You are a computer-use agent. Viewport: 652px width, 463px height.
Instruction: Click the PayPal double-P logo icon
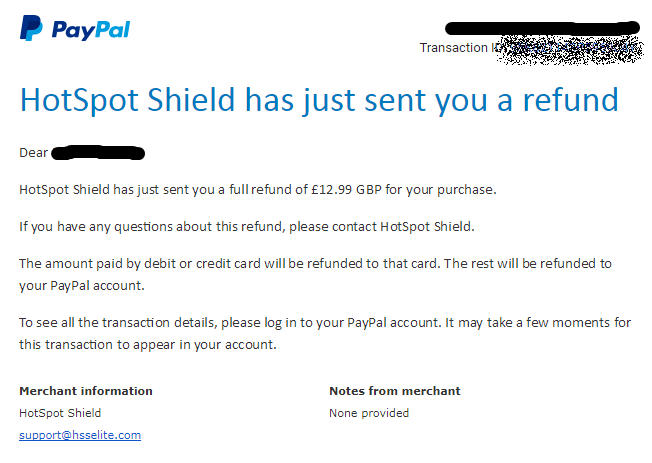point(31,28)
